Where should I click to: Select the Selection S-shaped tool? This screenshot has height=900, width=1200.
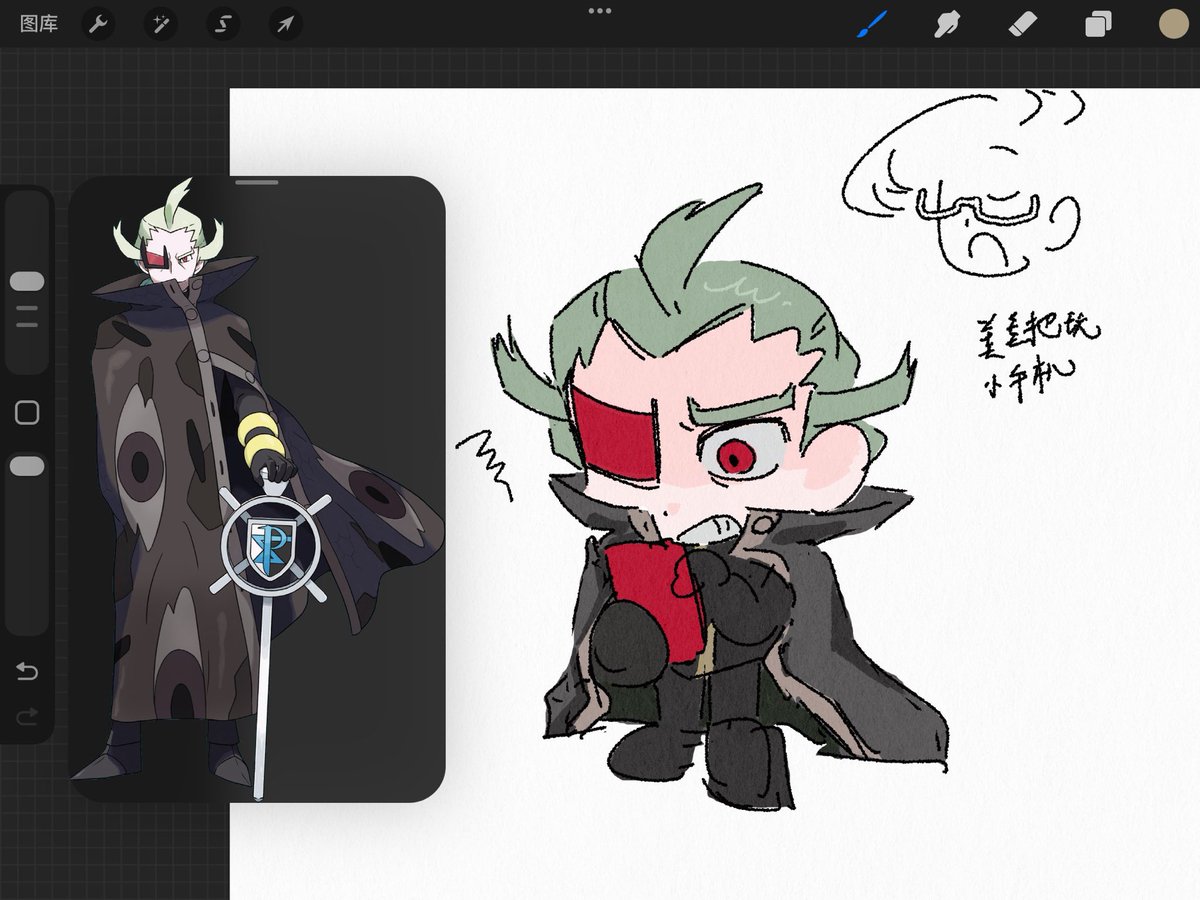[223, 24]
